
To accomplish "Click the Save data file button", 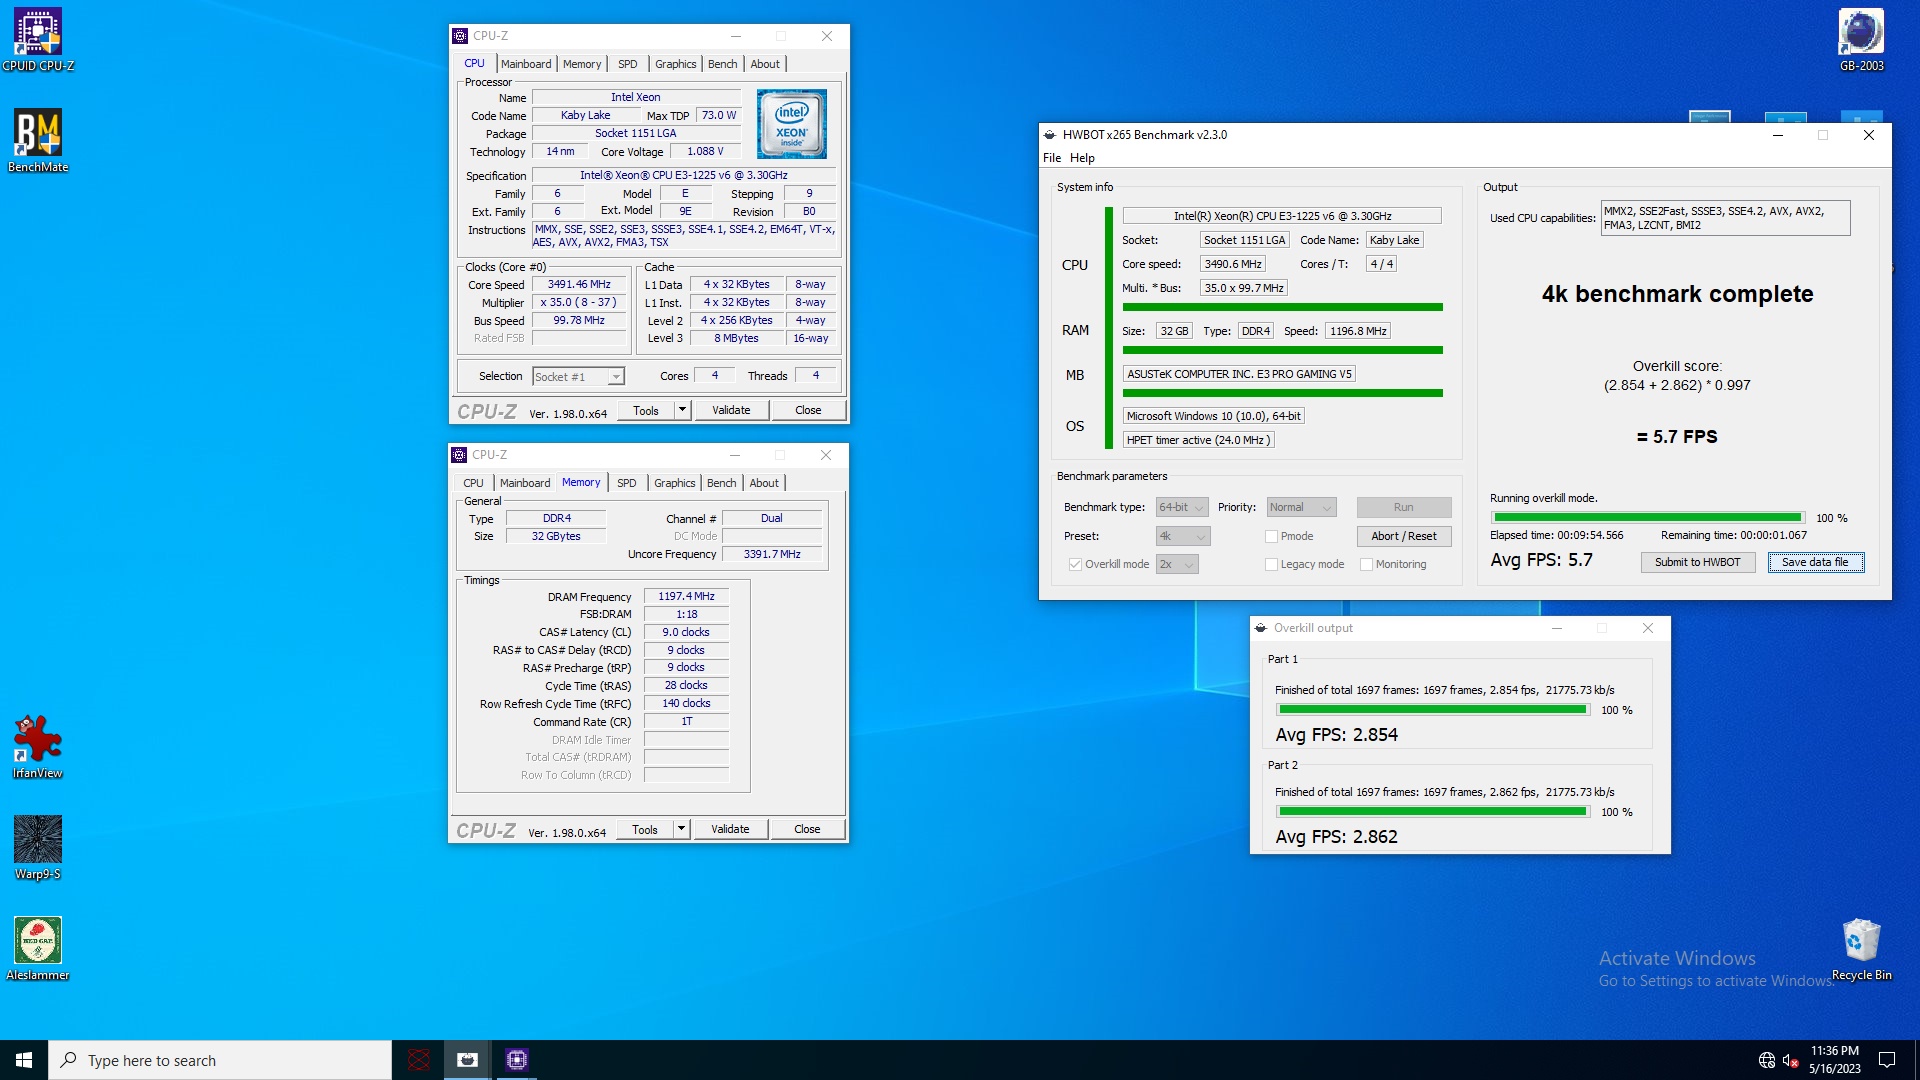I will (x=1815, y=563).
